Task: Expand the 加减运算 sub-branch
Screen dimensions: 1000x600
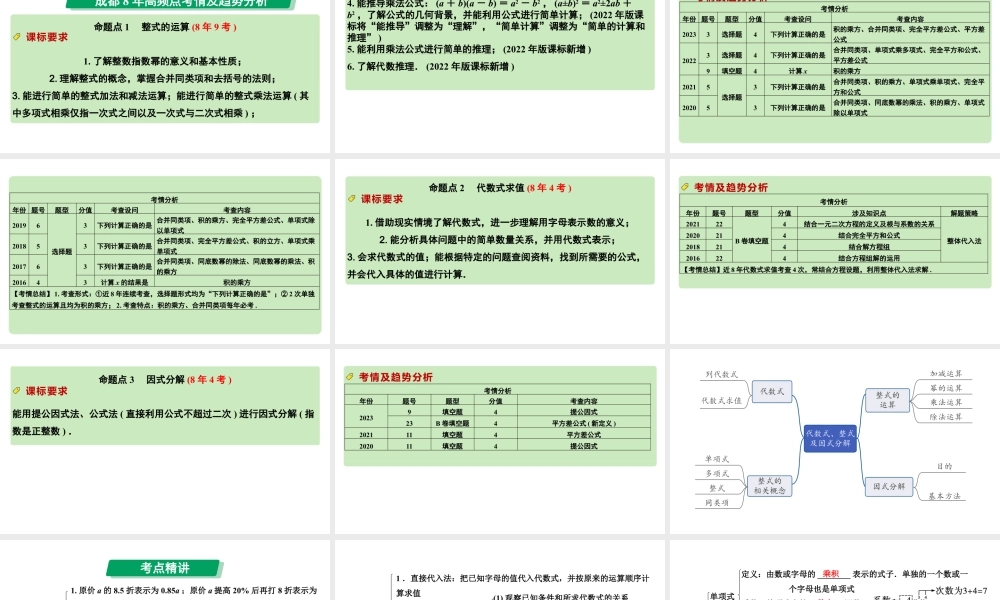Action: (x=947, y=373)
